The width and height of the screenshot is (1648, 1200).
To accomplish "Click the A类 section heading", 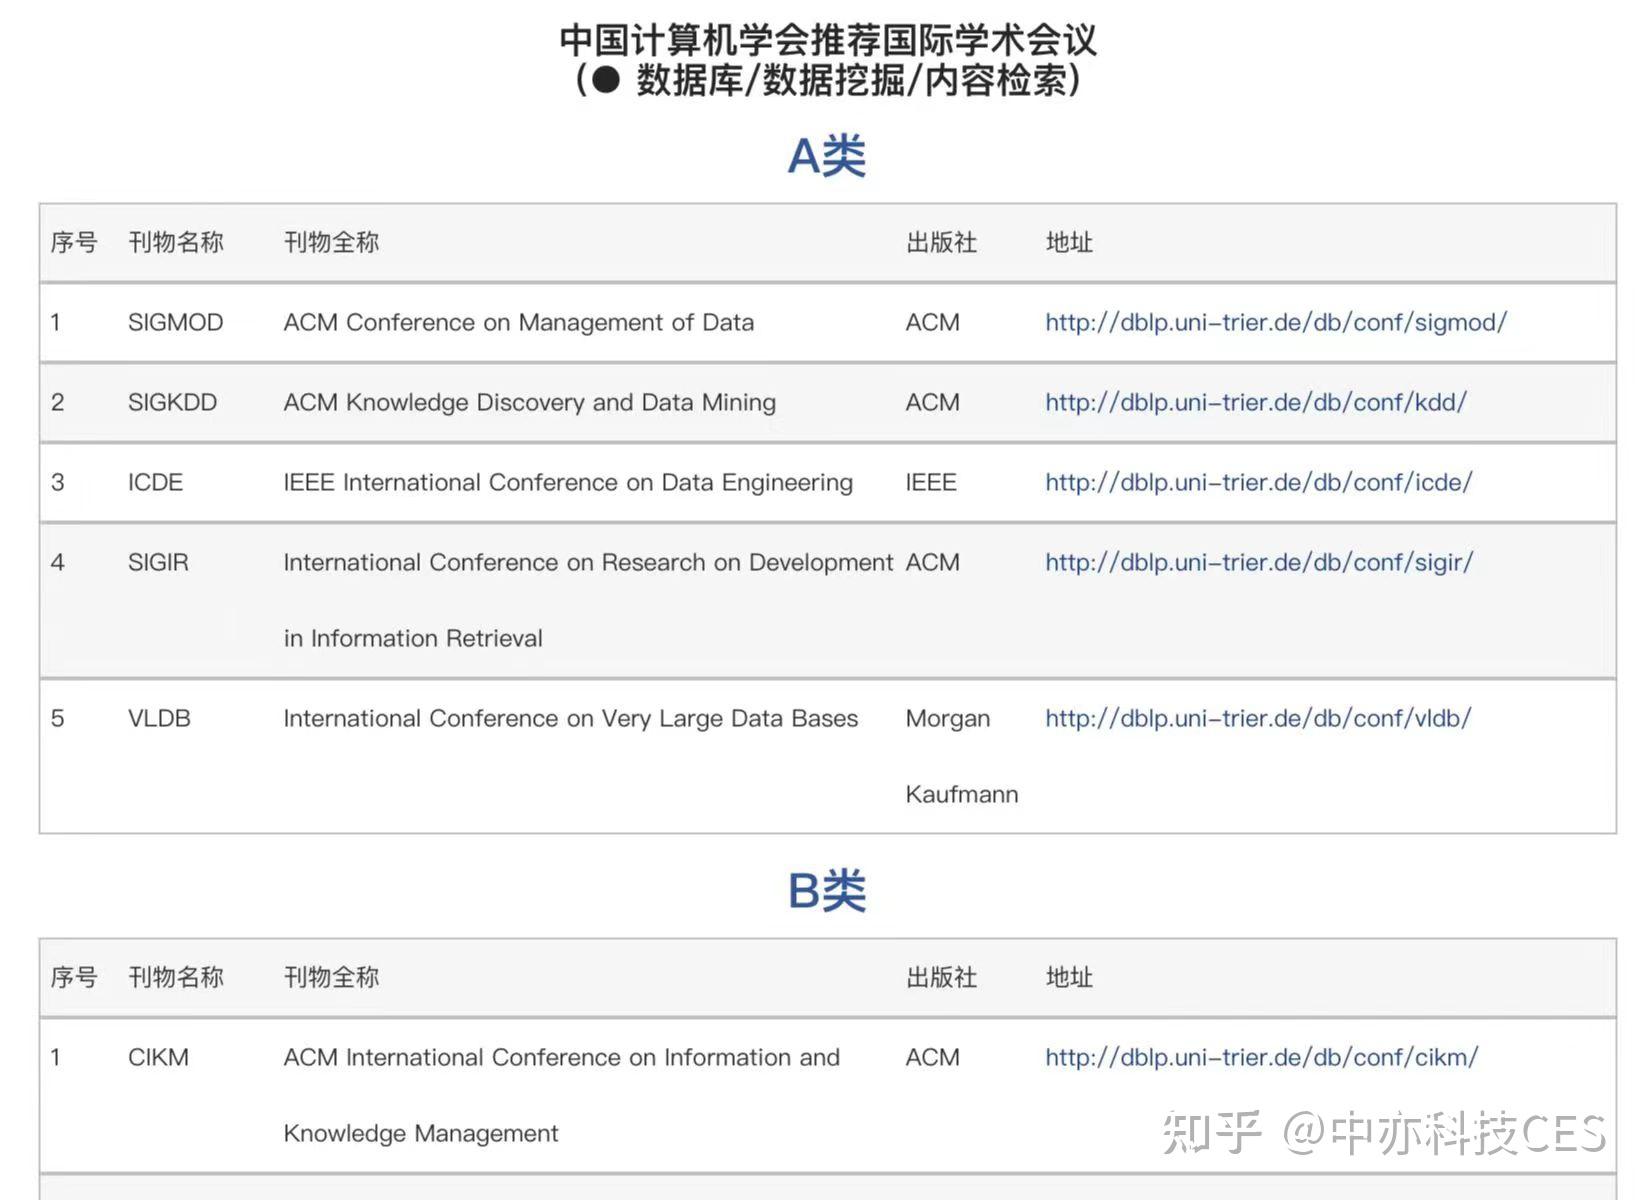I will tap(826, 156).
